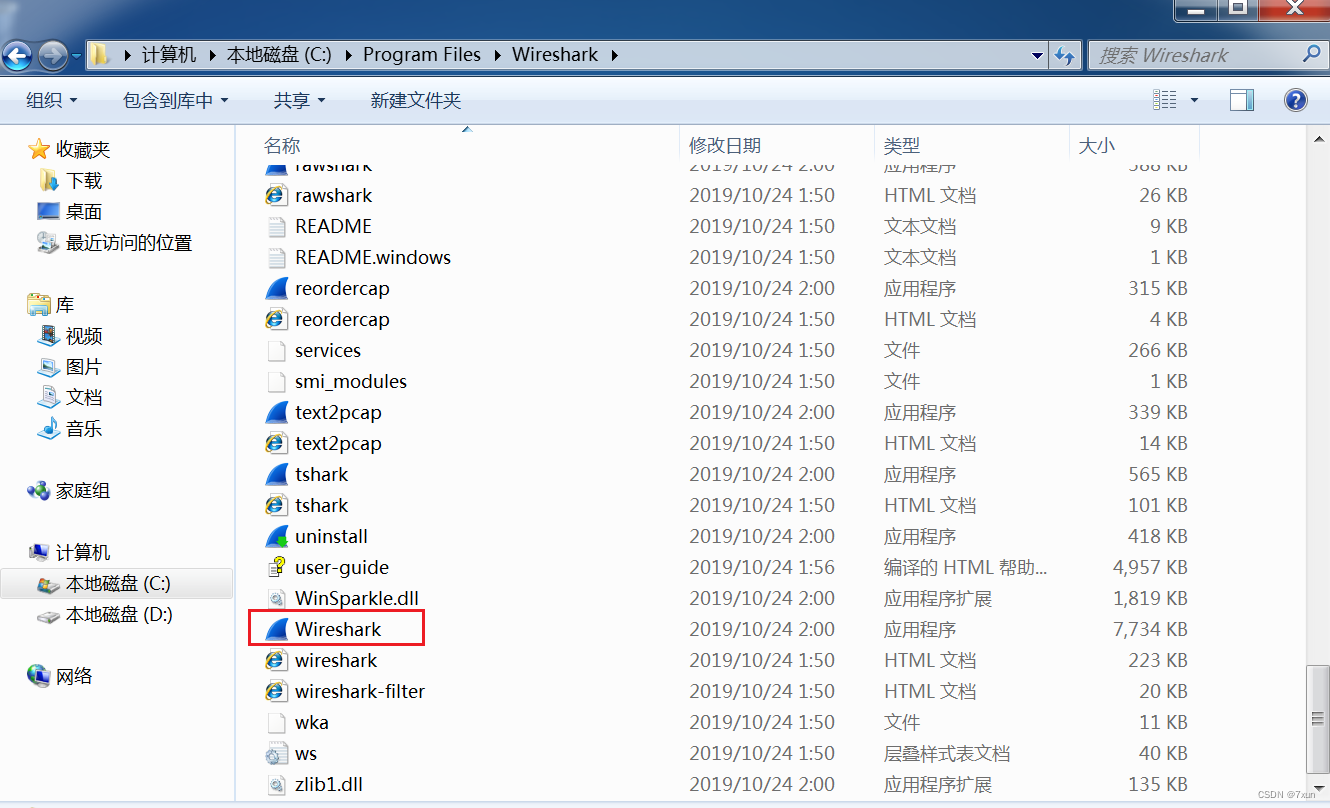
Task: Select the uninstall program icon
Action: 277,536
